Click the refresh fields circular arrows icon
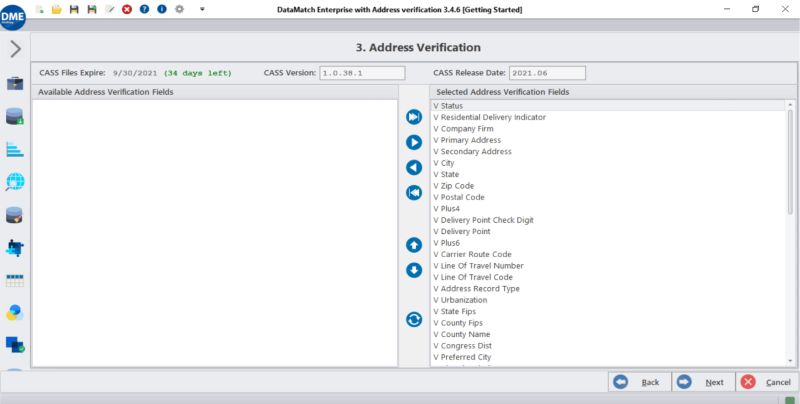 click(x=414, y=320)
